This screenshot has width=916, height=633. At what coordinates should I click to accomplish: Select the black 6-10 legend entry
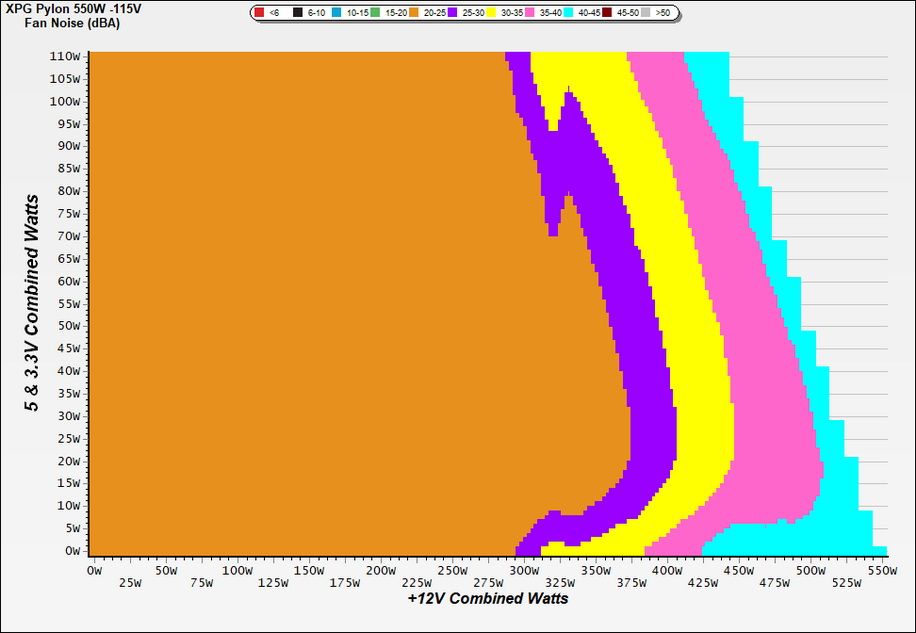tap(297, 12)
